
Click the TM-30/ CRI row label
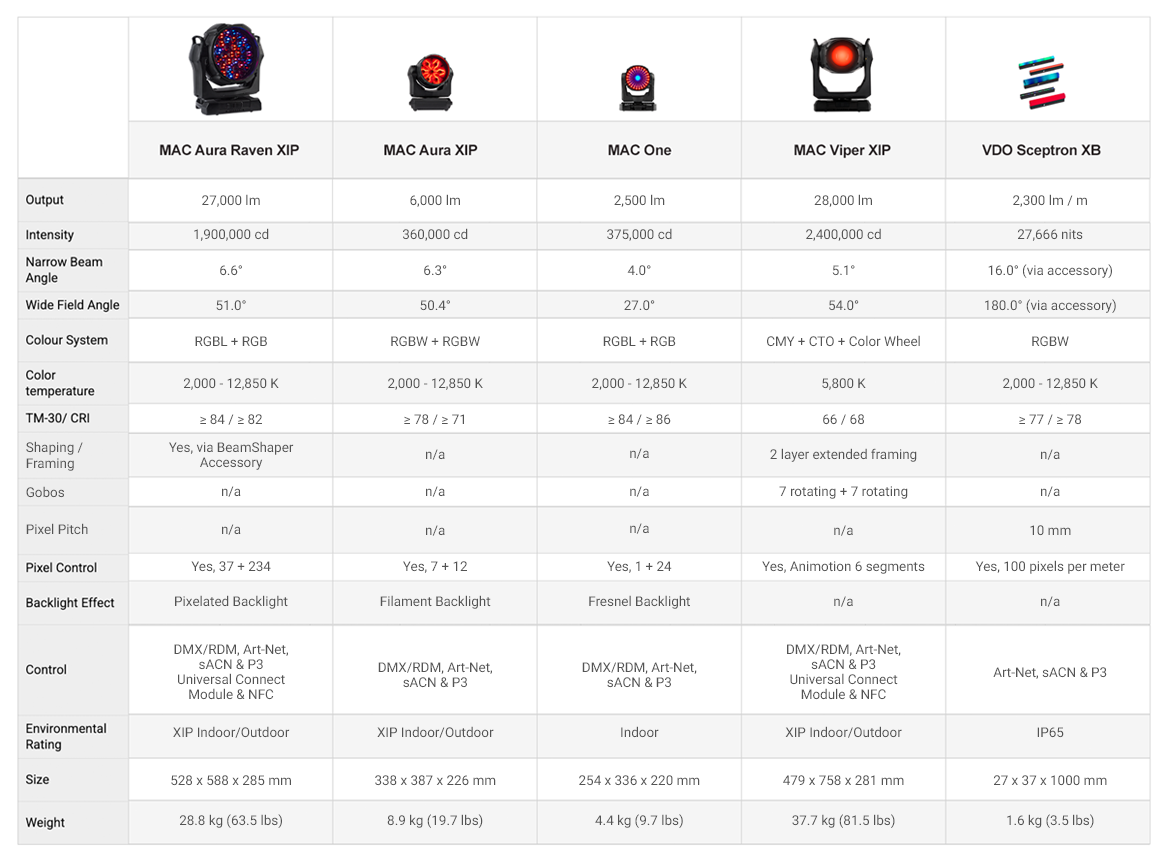point(57,418)
